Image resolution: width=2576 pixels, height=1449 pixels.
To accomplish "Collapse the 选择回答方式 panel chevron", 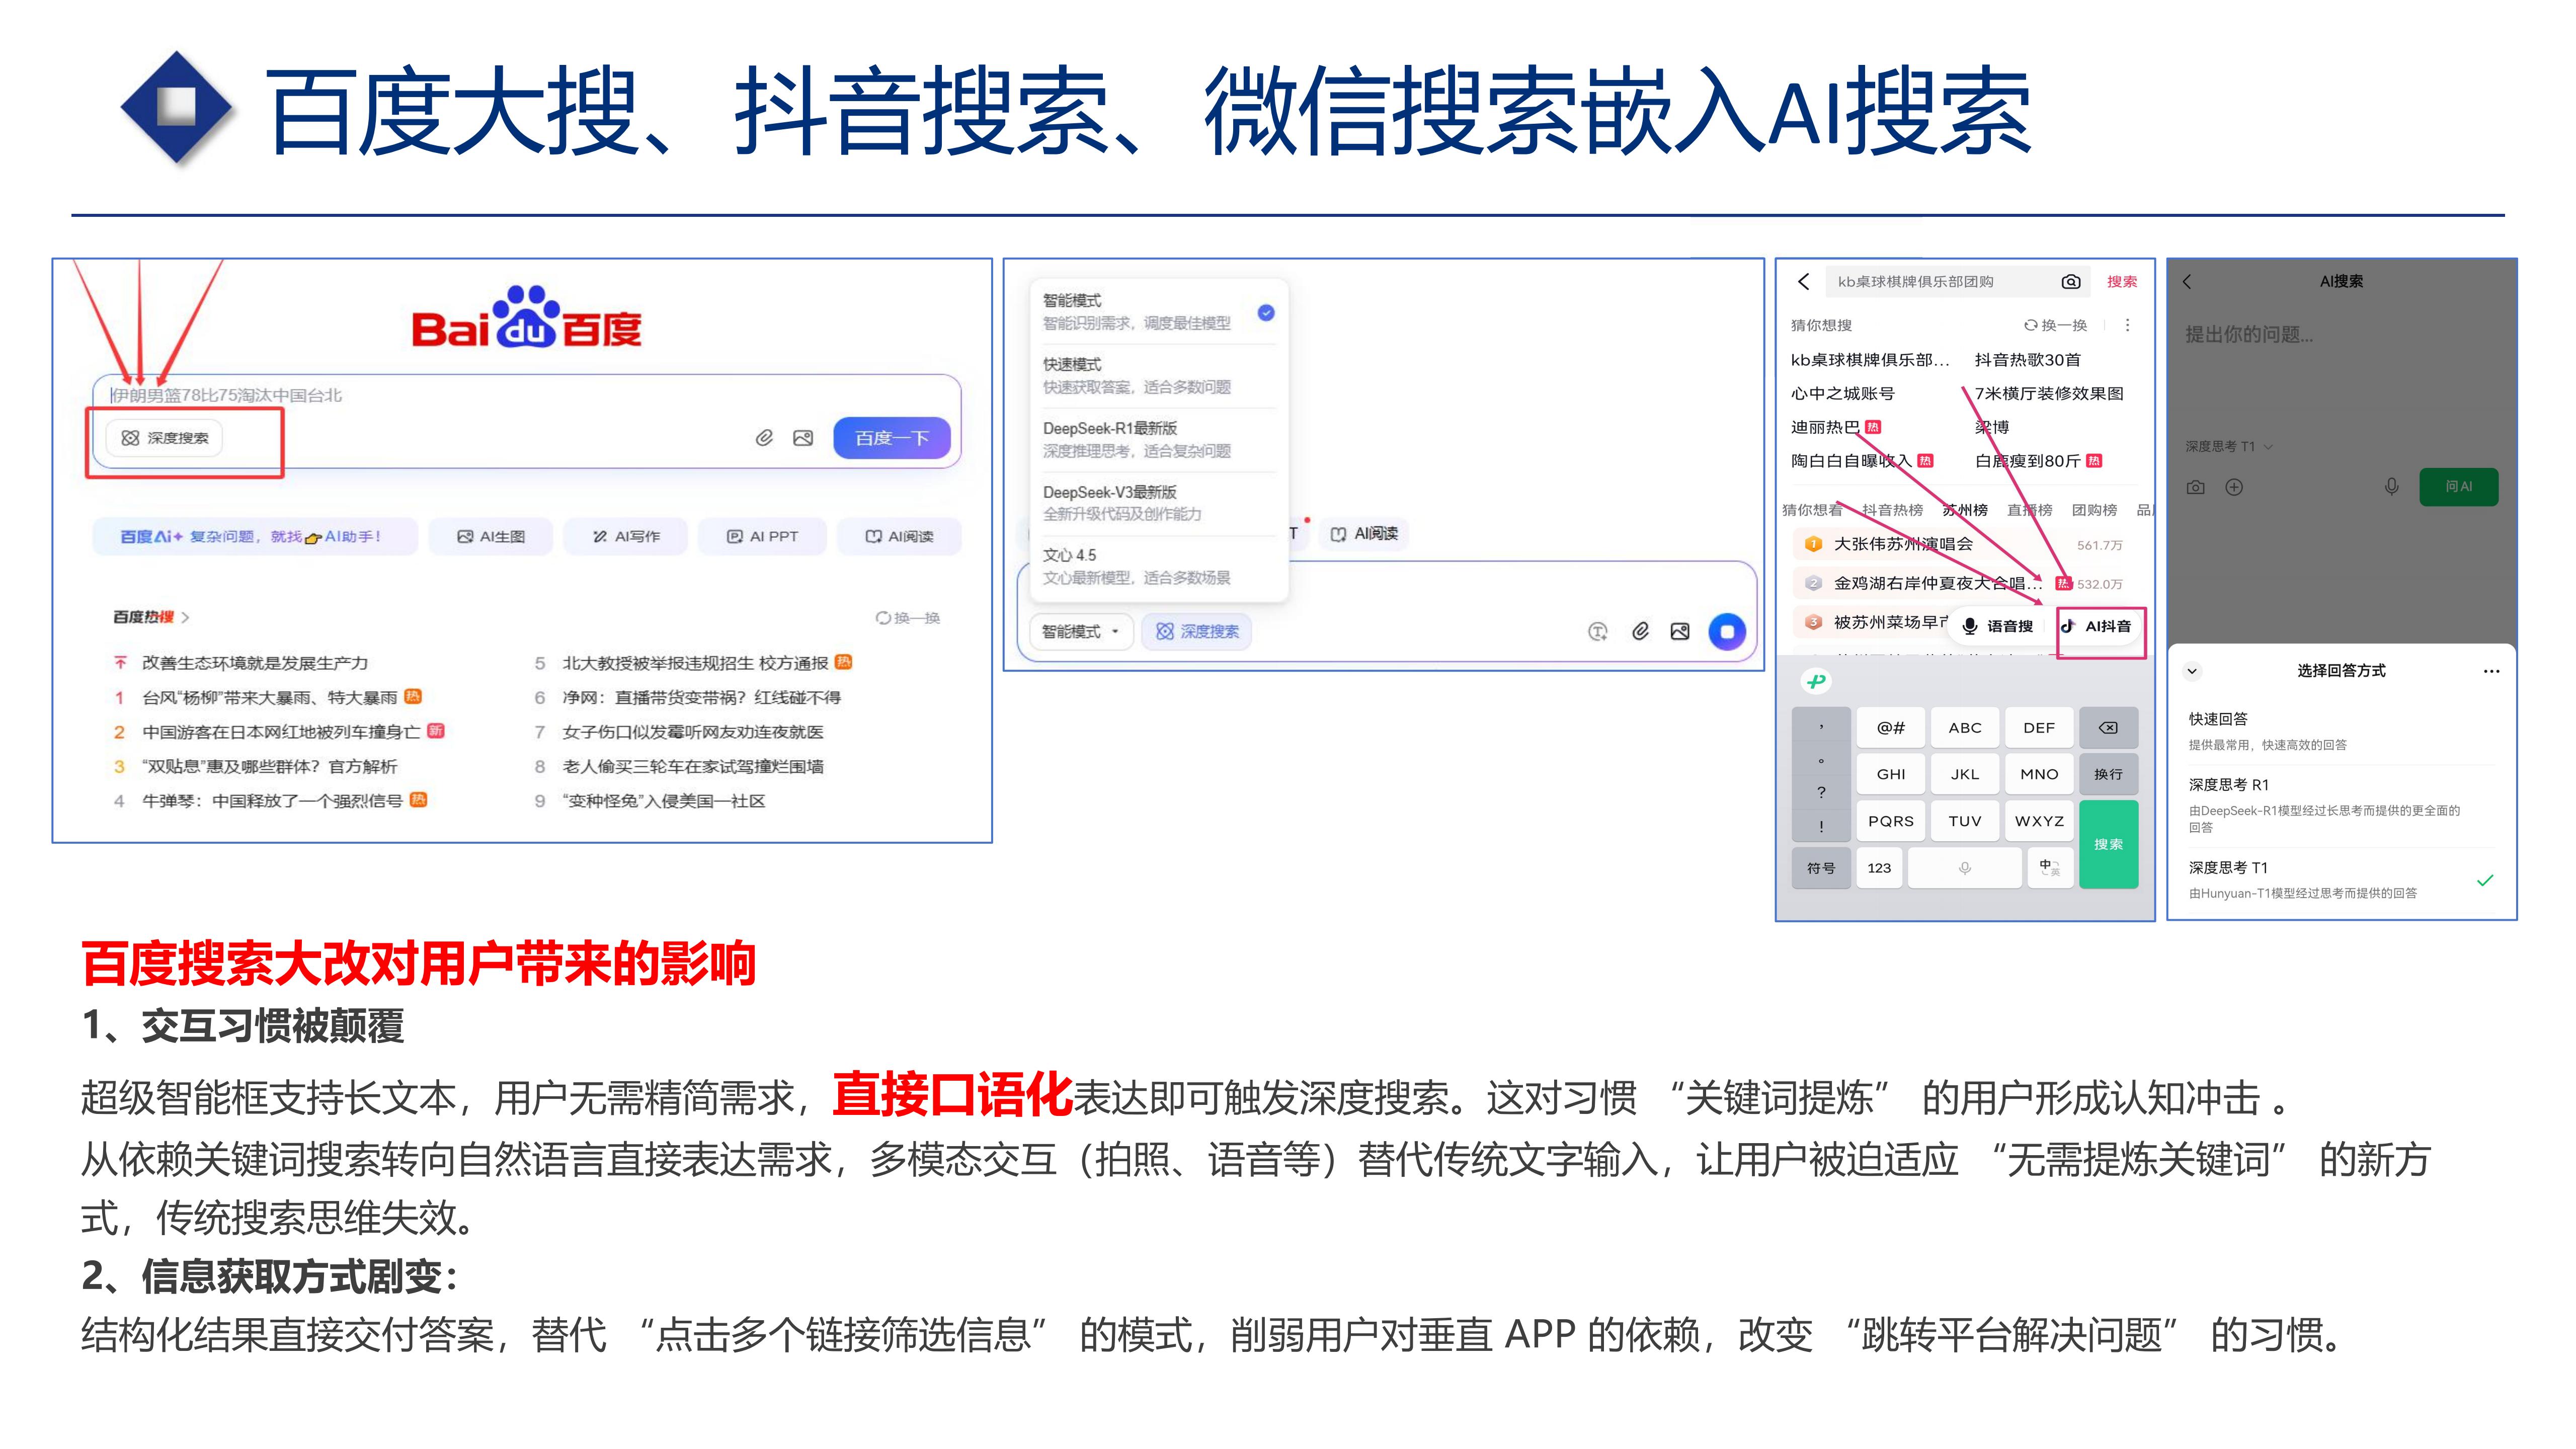I will (x=2192, y=671).
